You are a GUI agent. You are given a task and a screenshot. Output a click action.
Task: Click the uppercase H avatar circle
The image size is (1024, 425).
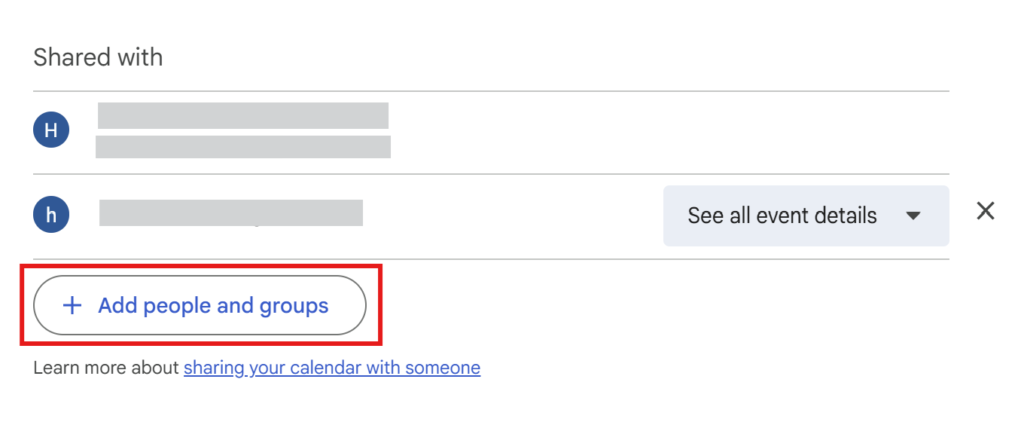(51, 129)
